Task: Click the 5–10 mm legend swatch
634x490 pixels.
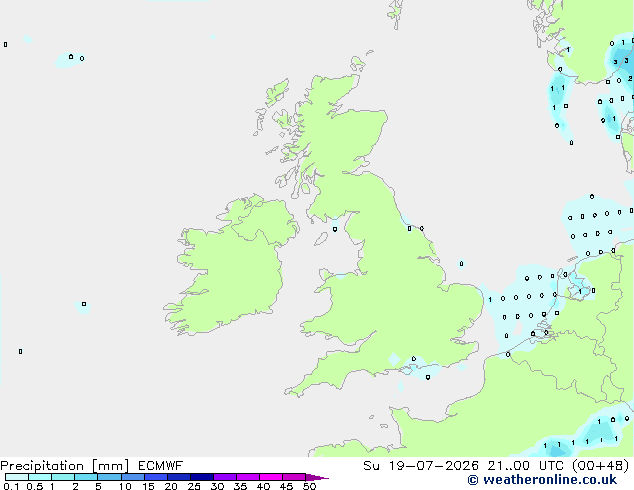Action: click(109, 477)
